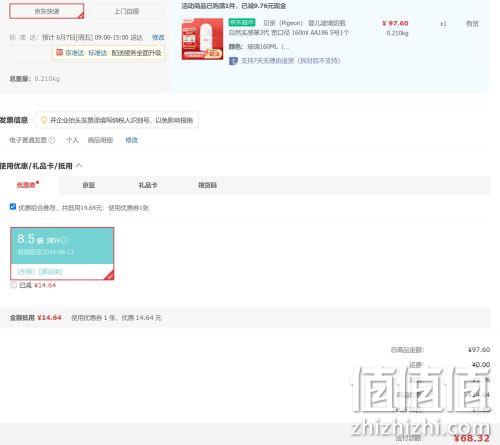Click the lightbulb tip icon beside 发票信息
Screen dimensions: 500x445
click(x=44, y=120)
